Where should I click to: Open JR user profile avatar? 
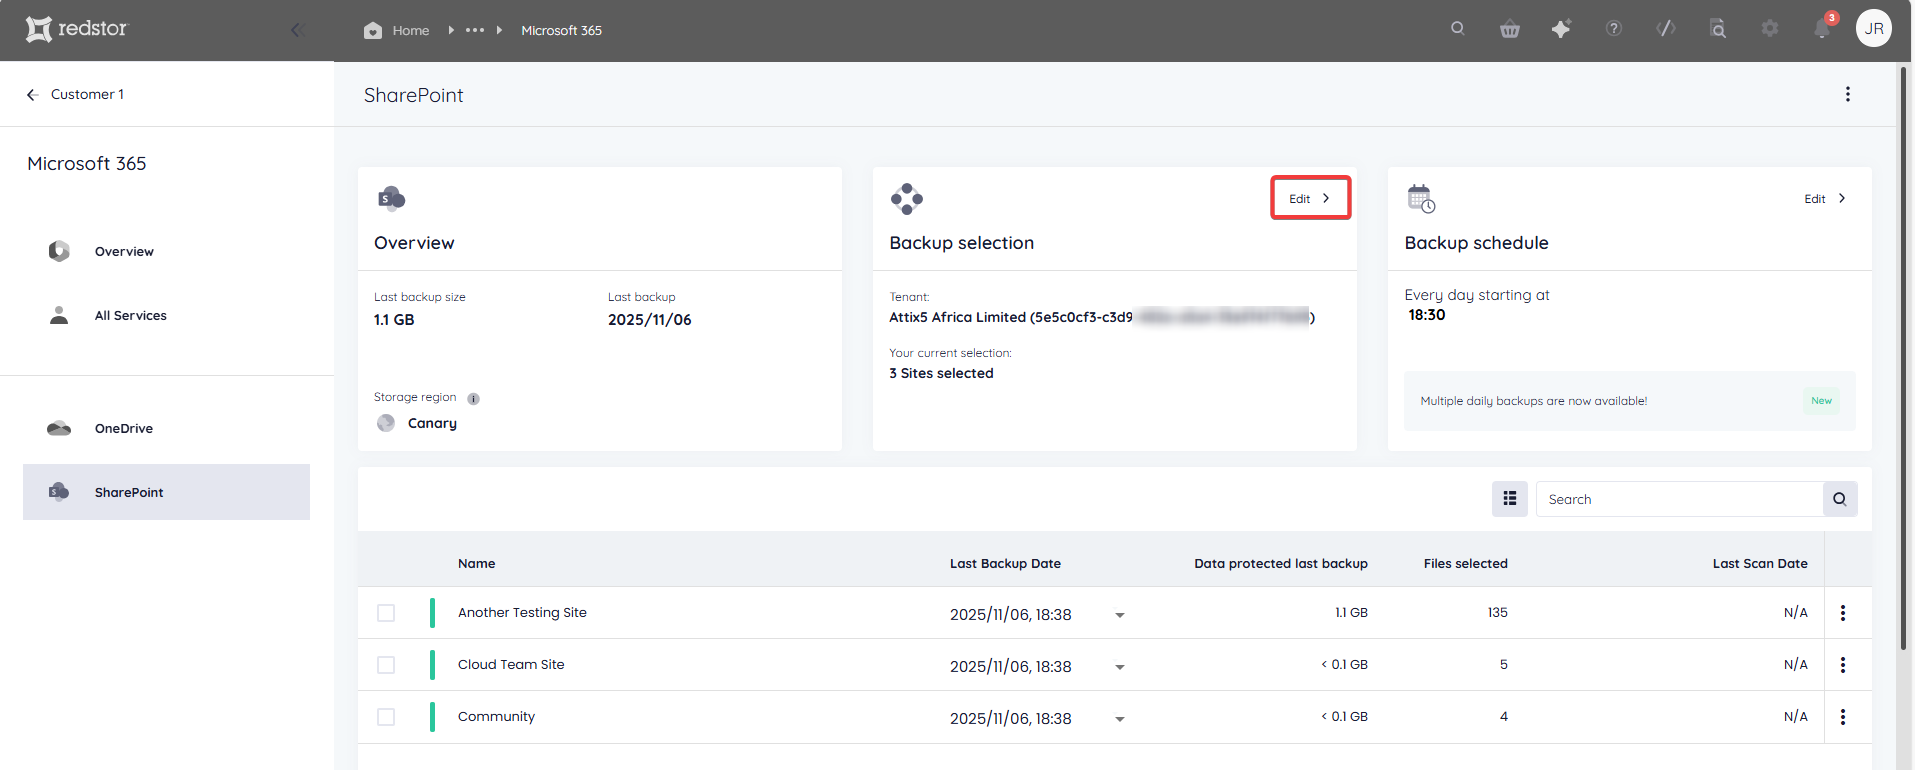[1874, 29]
